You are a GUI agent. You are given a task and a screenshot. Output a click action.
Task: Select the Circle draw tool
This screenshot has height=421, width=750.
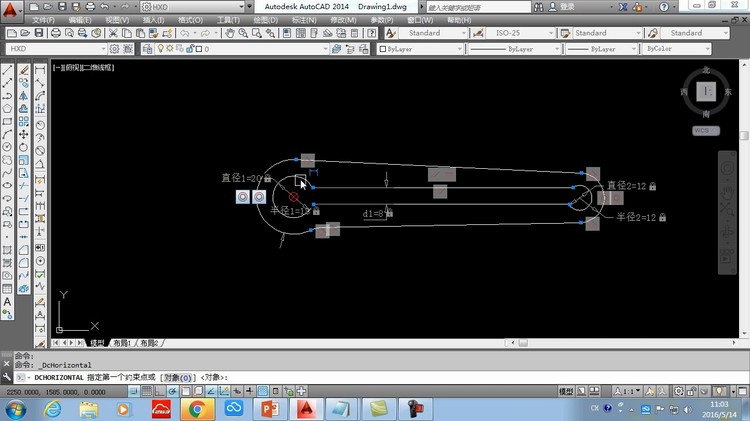(x=7, y=147)
